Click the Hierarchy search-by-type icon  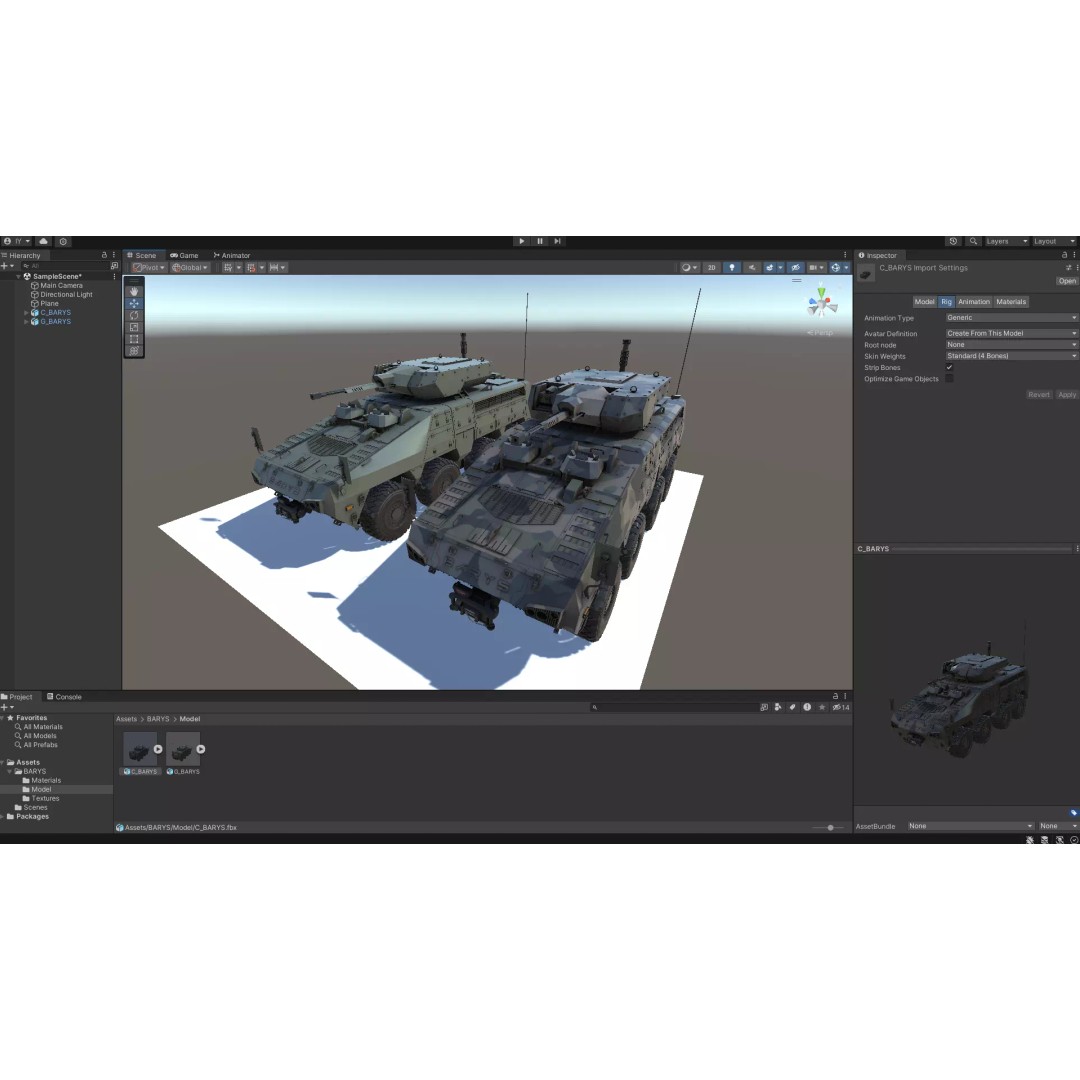pyautogui.click(x=114, y=266)
